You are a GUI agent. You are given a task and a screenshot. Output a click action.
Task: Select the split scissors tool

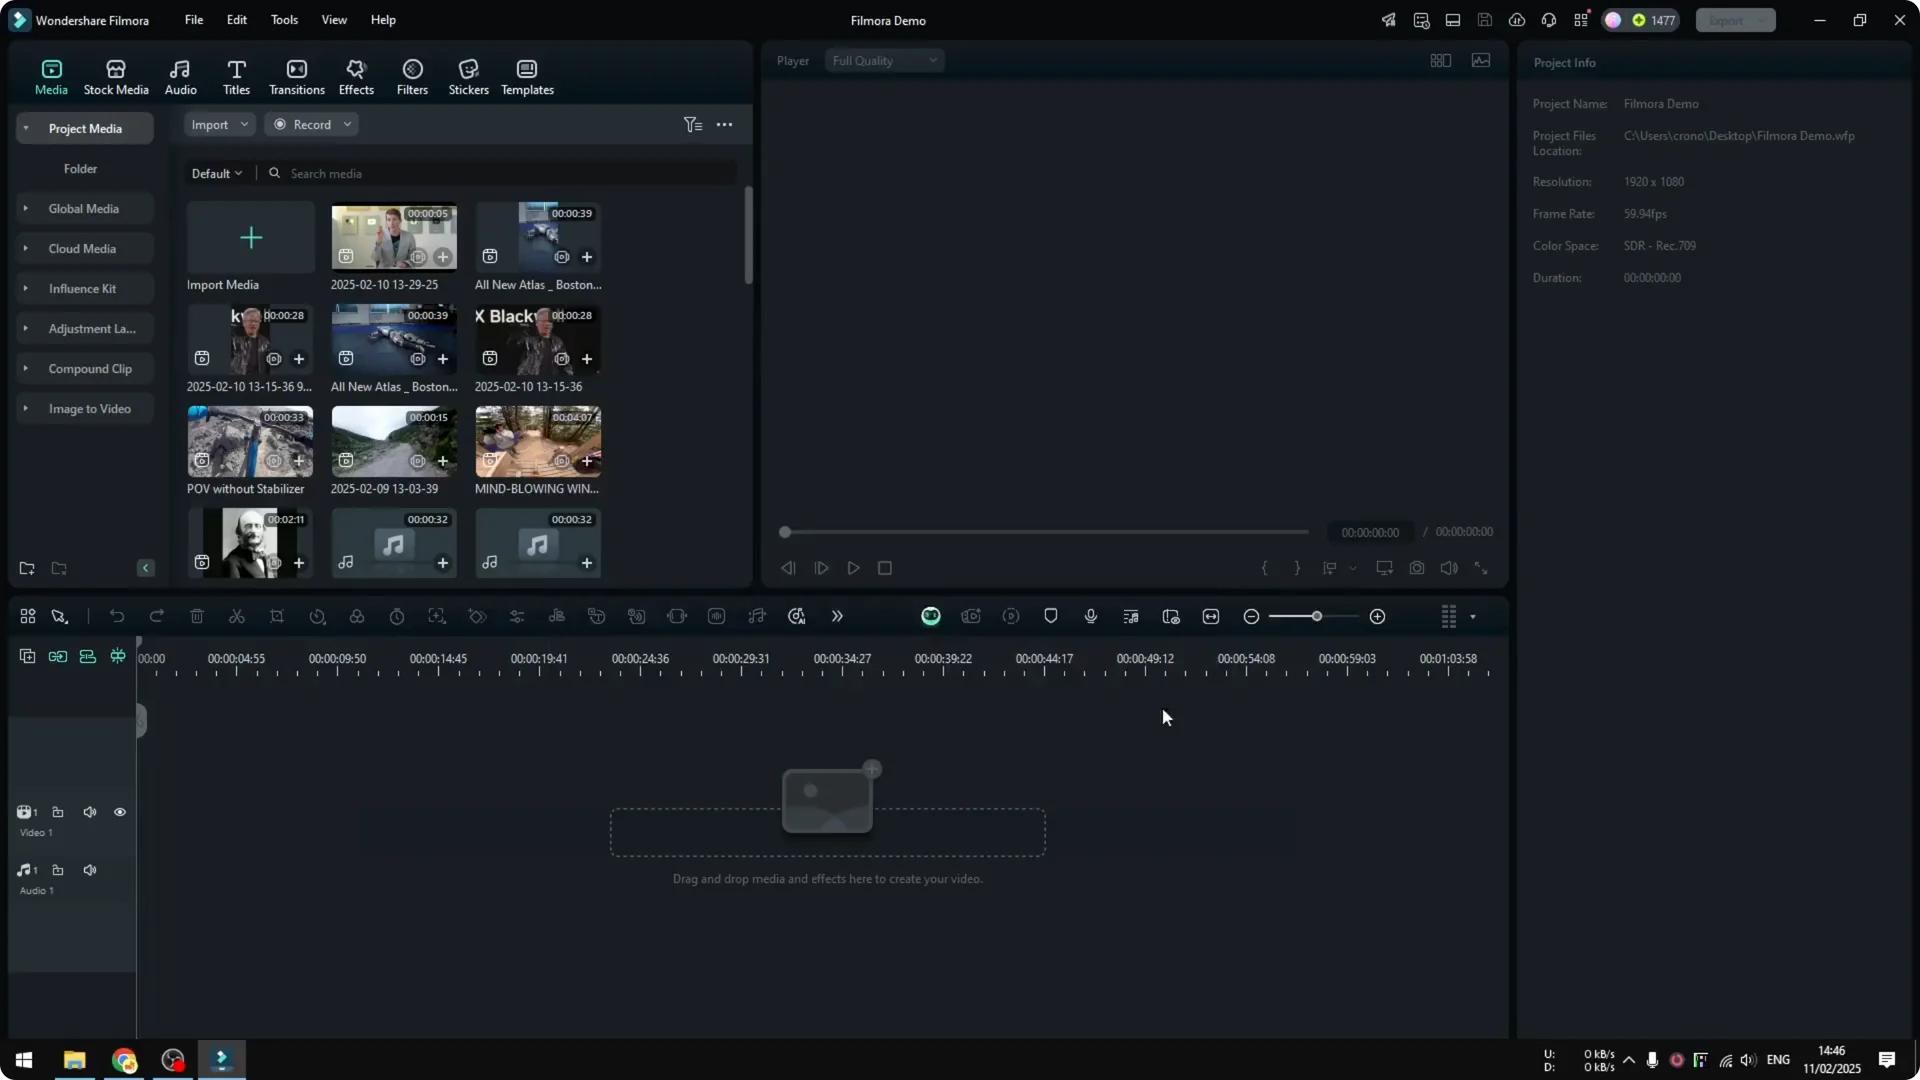click(x=237, y=616)
